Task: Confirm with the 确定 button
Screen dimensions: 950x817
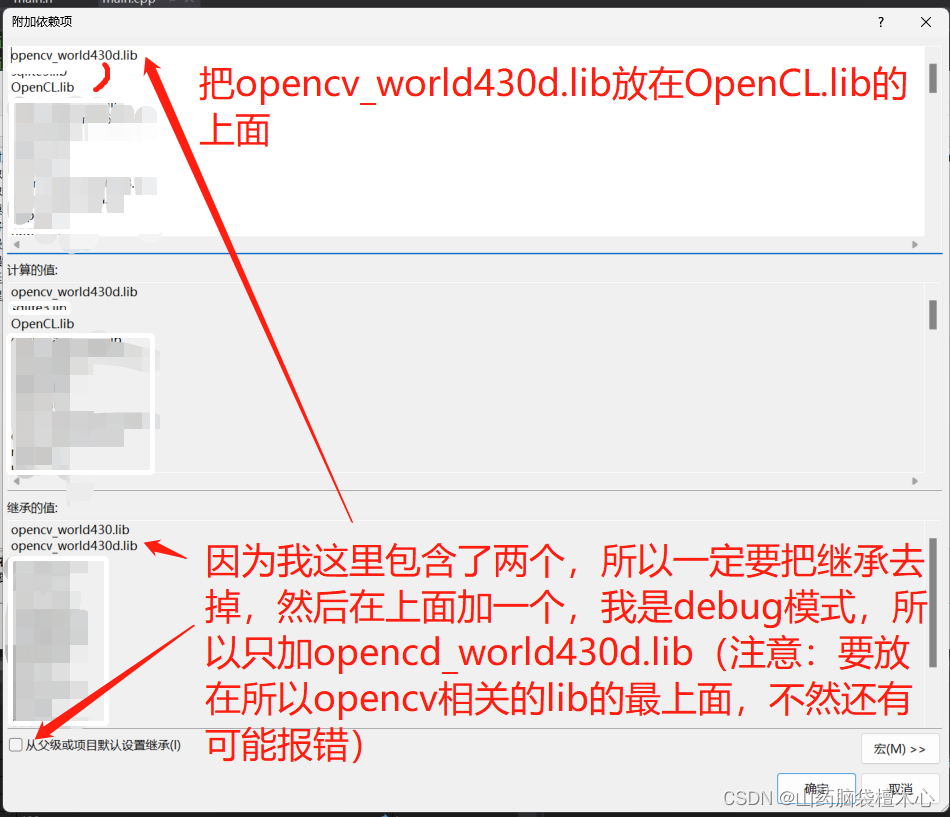Action: [x=816, y=789]
